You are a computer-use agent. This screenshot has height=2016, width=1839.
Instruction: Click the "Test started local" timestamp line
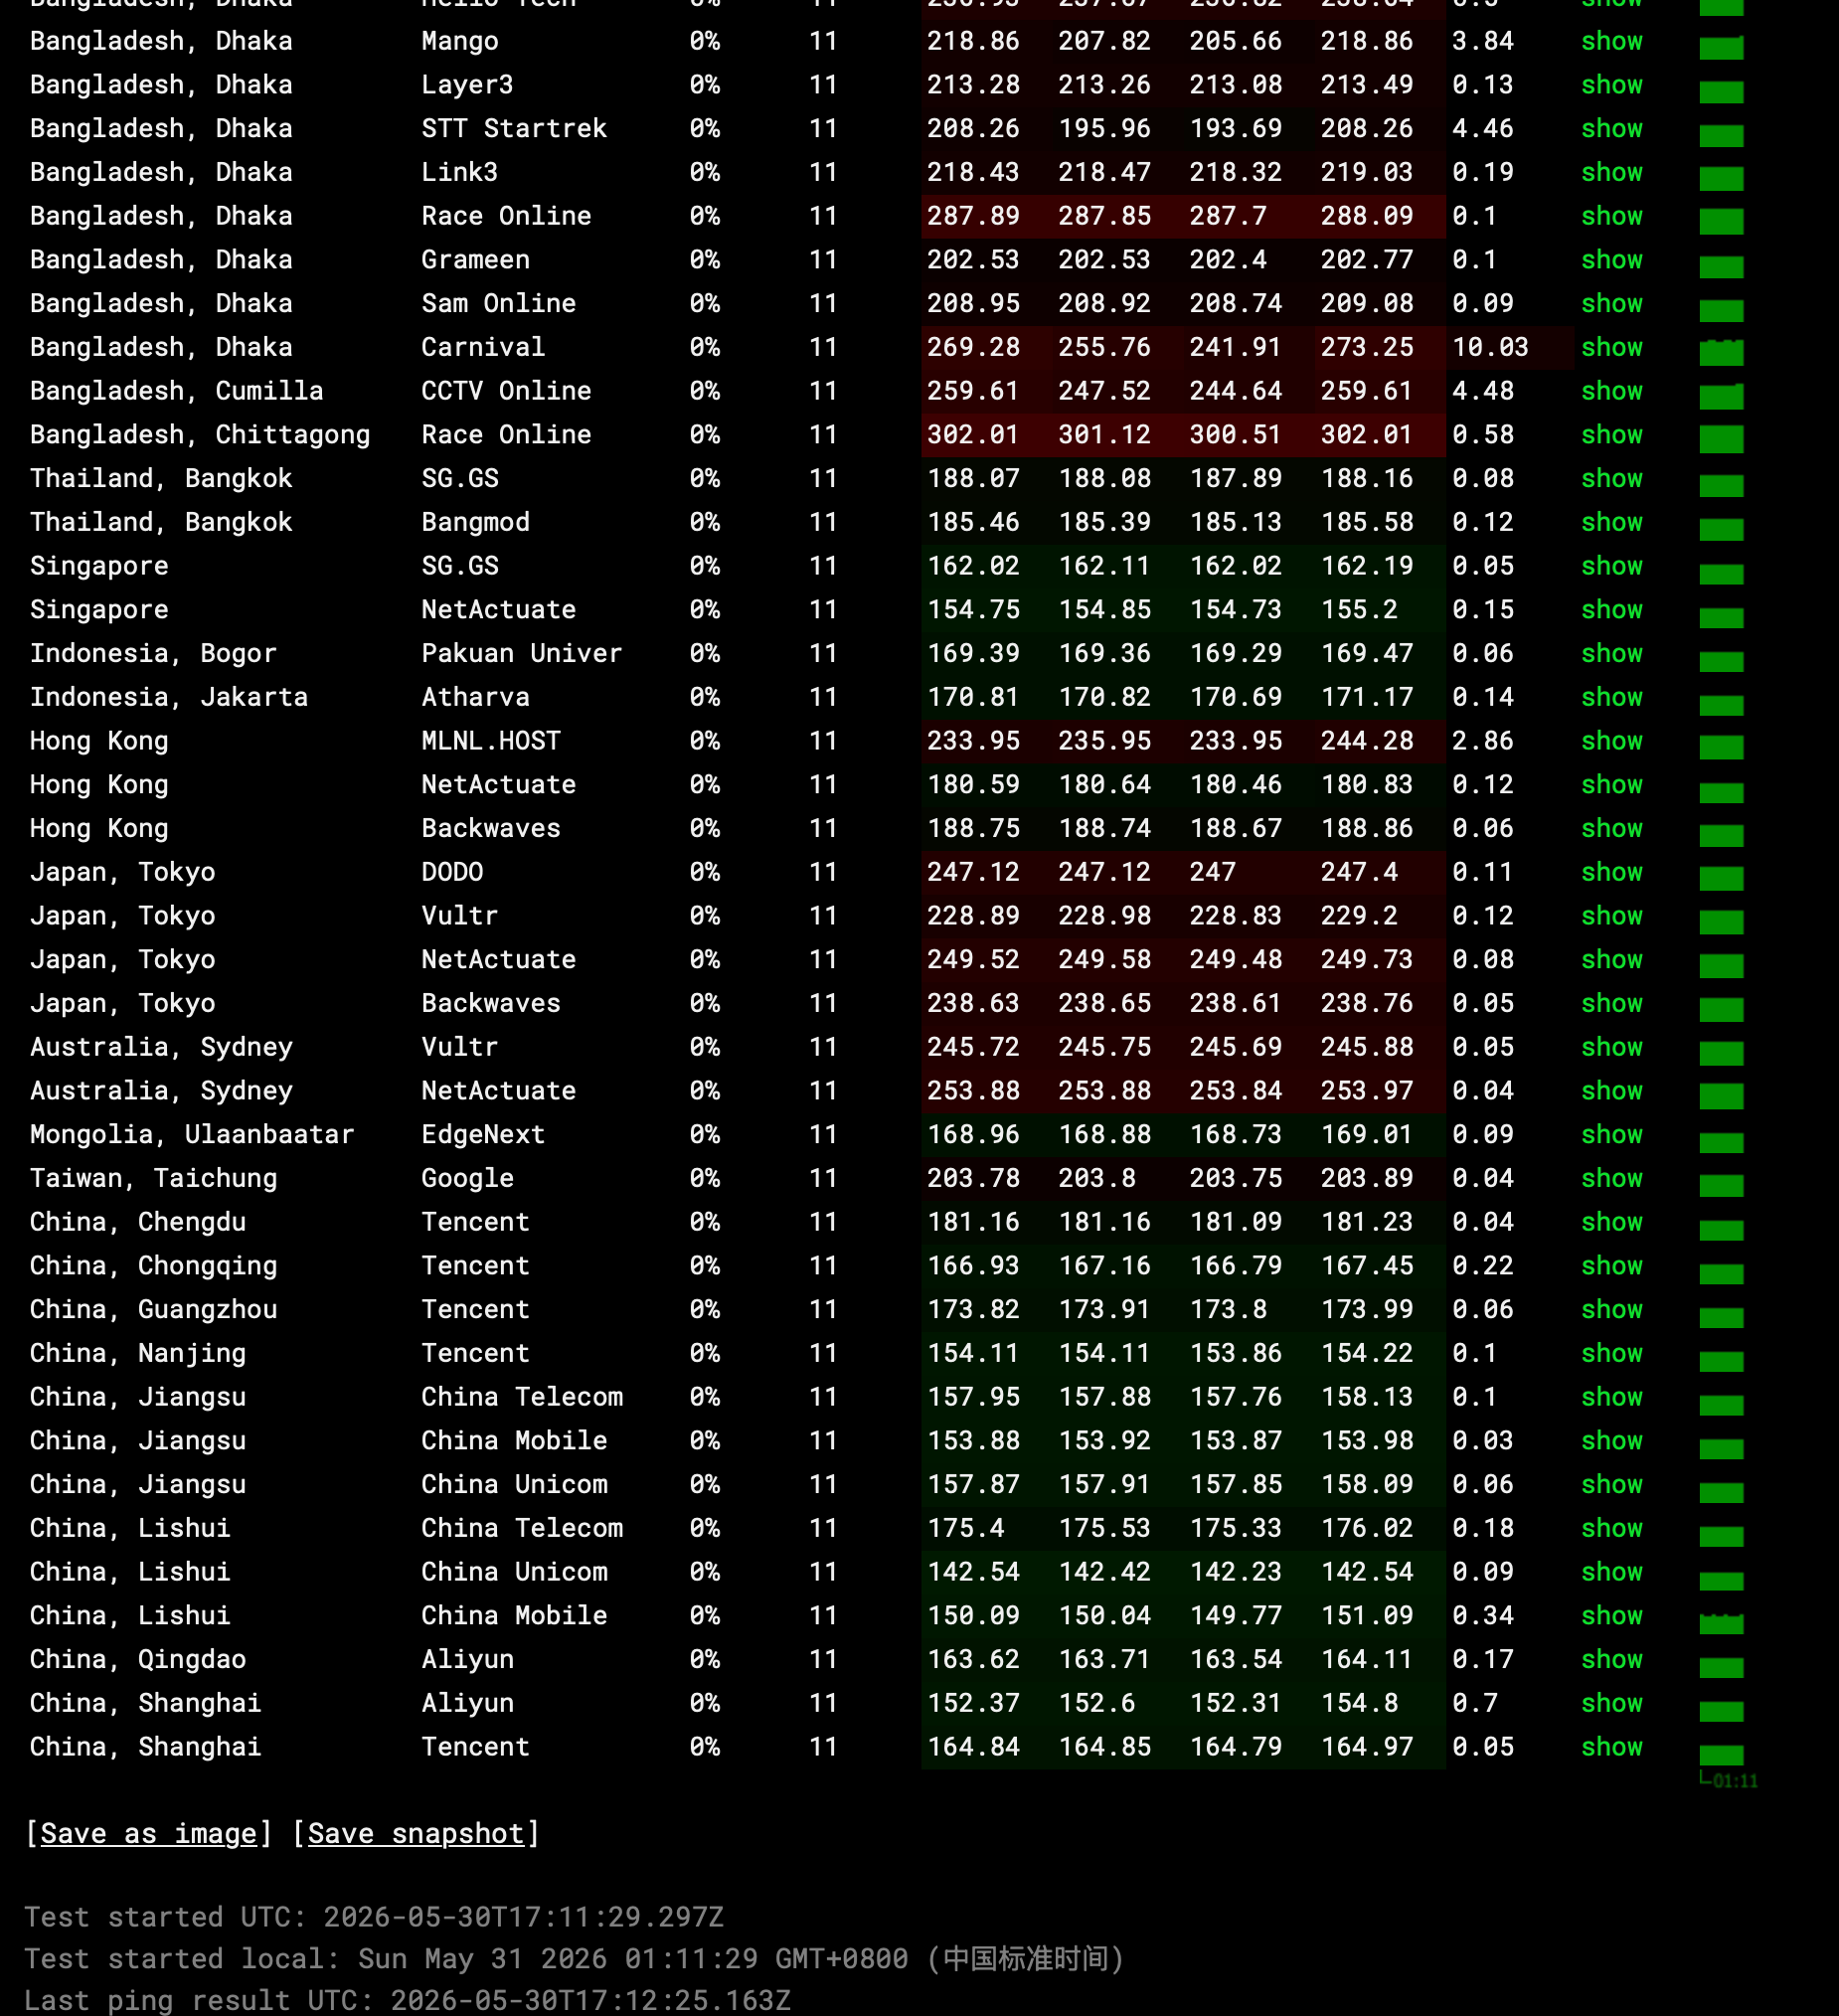[574, 1958]
